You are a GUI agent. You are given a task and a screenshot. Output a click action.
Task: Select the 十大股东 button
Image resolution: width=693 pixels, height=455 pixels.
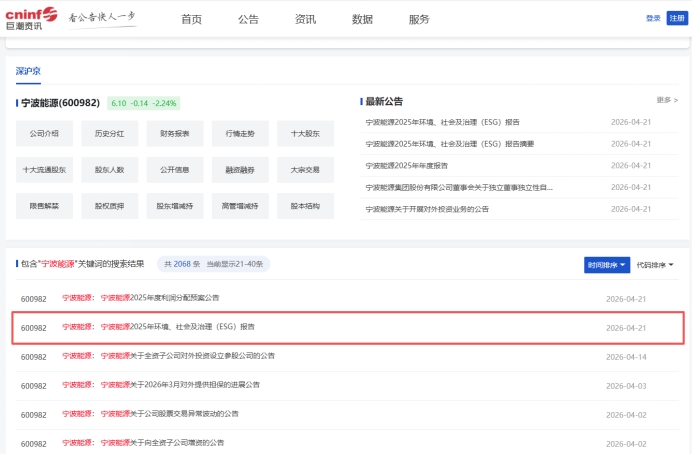(305, 133)
